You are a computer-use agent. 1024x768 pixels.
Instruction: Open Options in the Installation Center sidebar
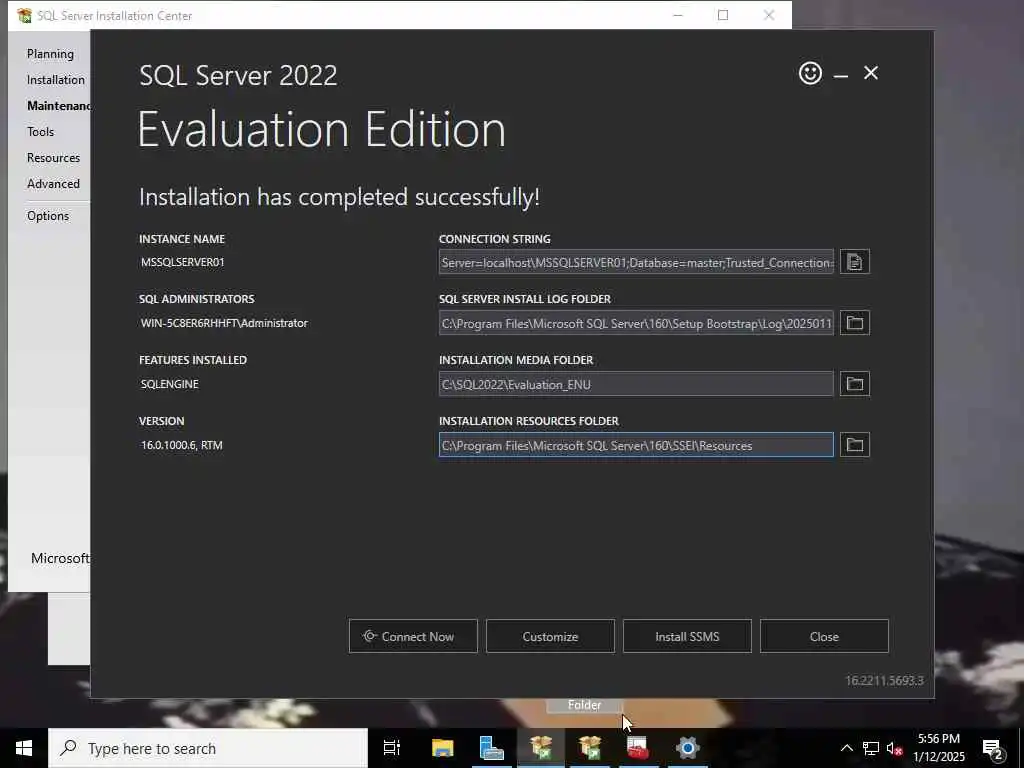coord(48,216)
